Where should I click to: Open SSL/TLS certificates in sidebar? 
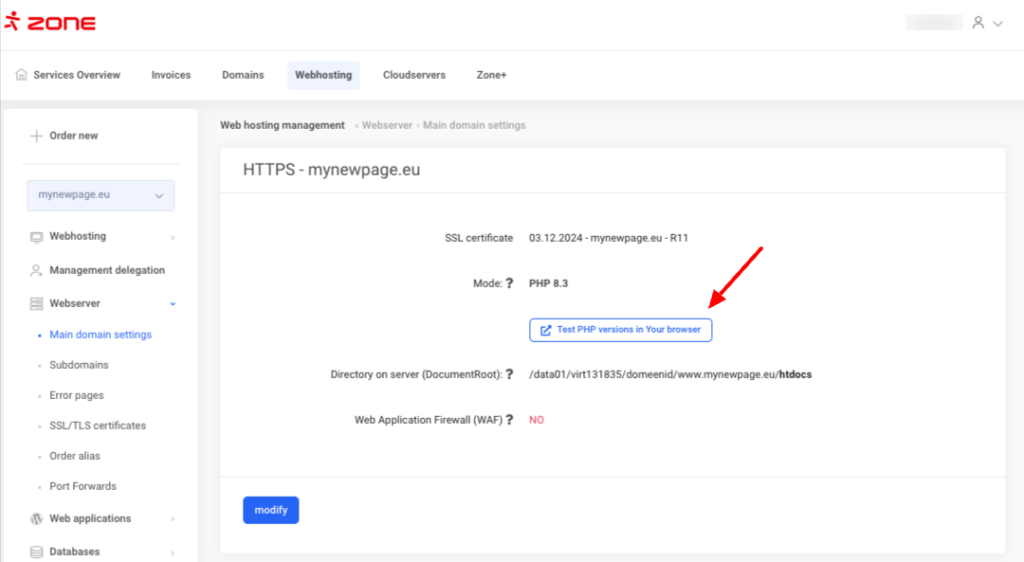(x=97, y=426)
